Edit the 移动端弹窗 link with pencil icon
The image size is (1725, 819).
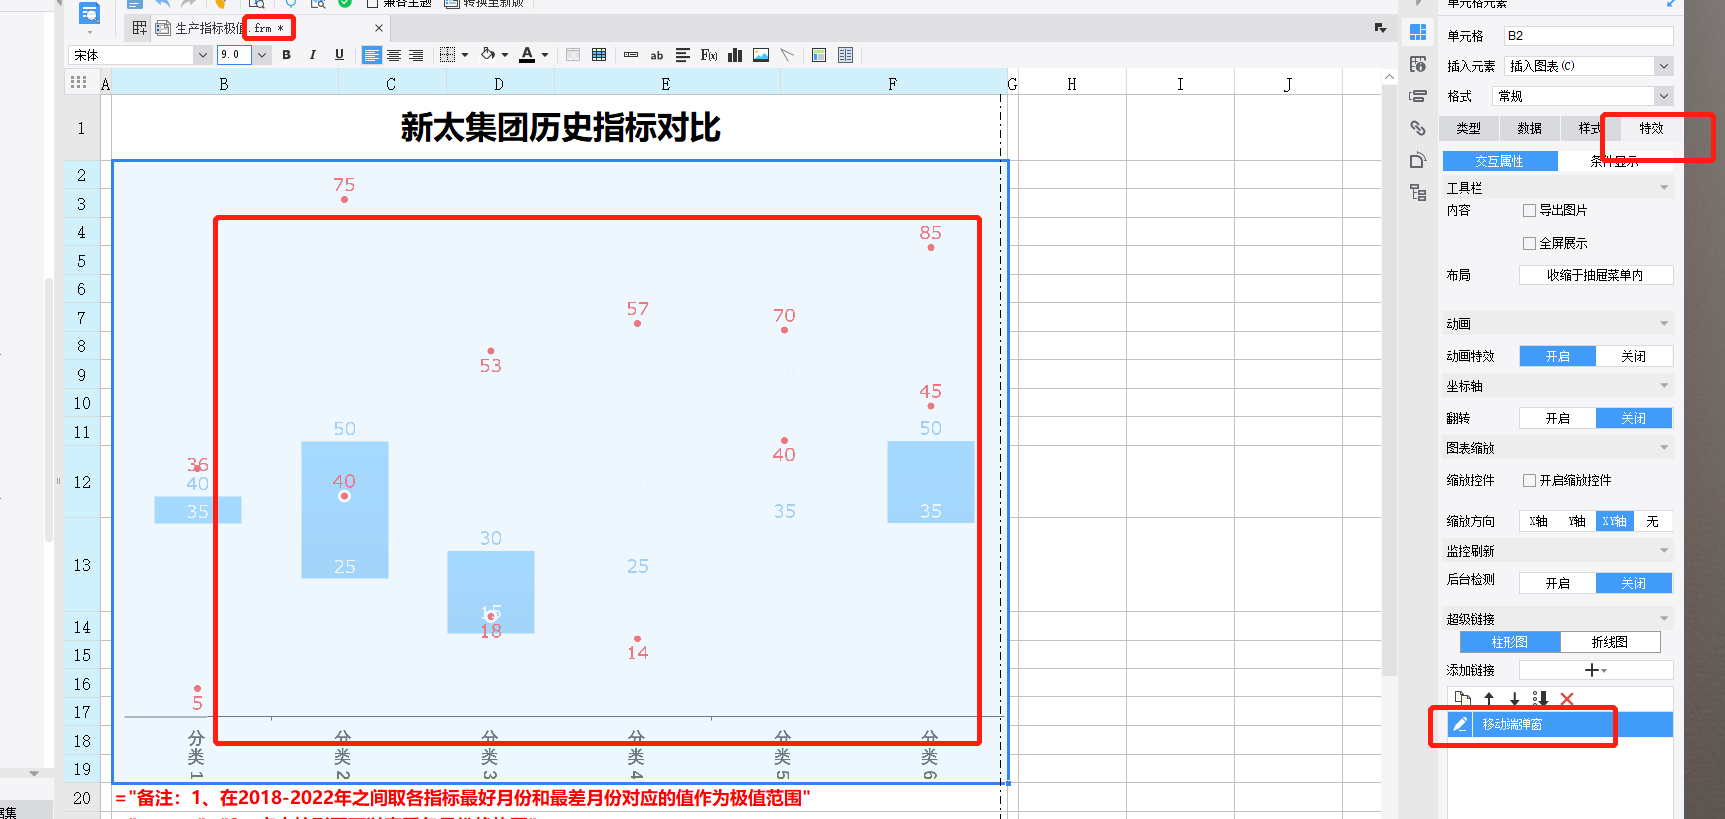tap(1460, 724)
